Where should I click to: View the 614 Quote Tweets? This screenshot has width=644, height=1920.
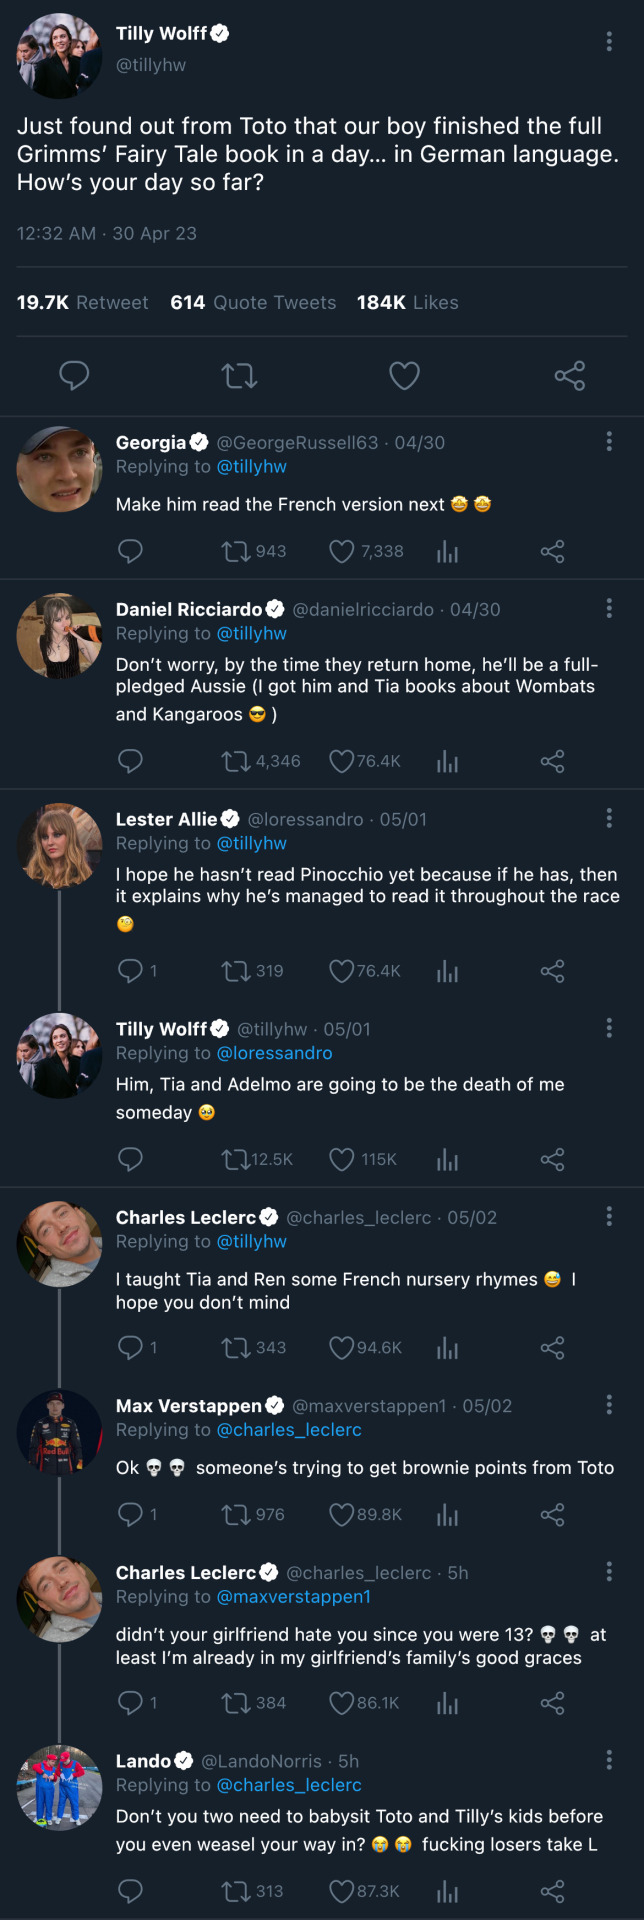click(x=253, y=303)
